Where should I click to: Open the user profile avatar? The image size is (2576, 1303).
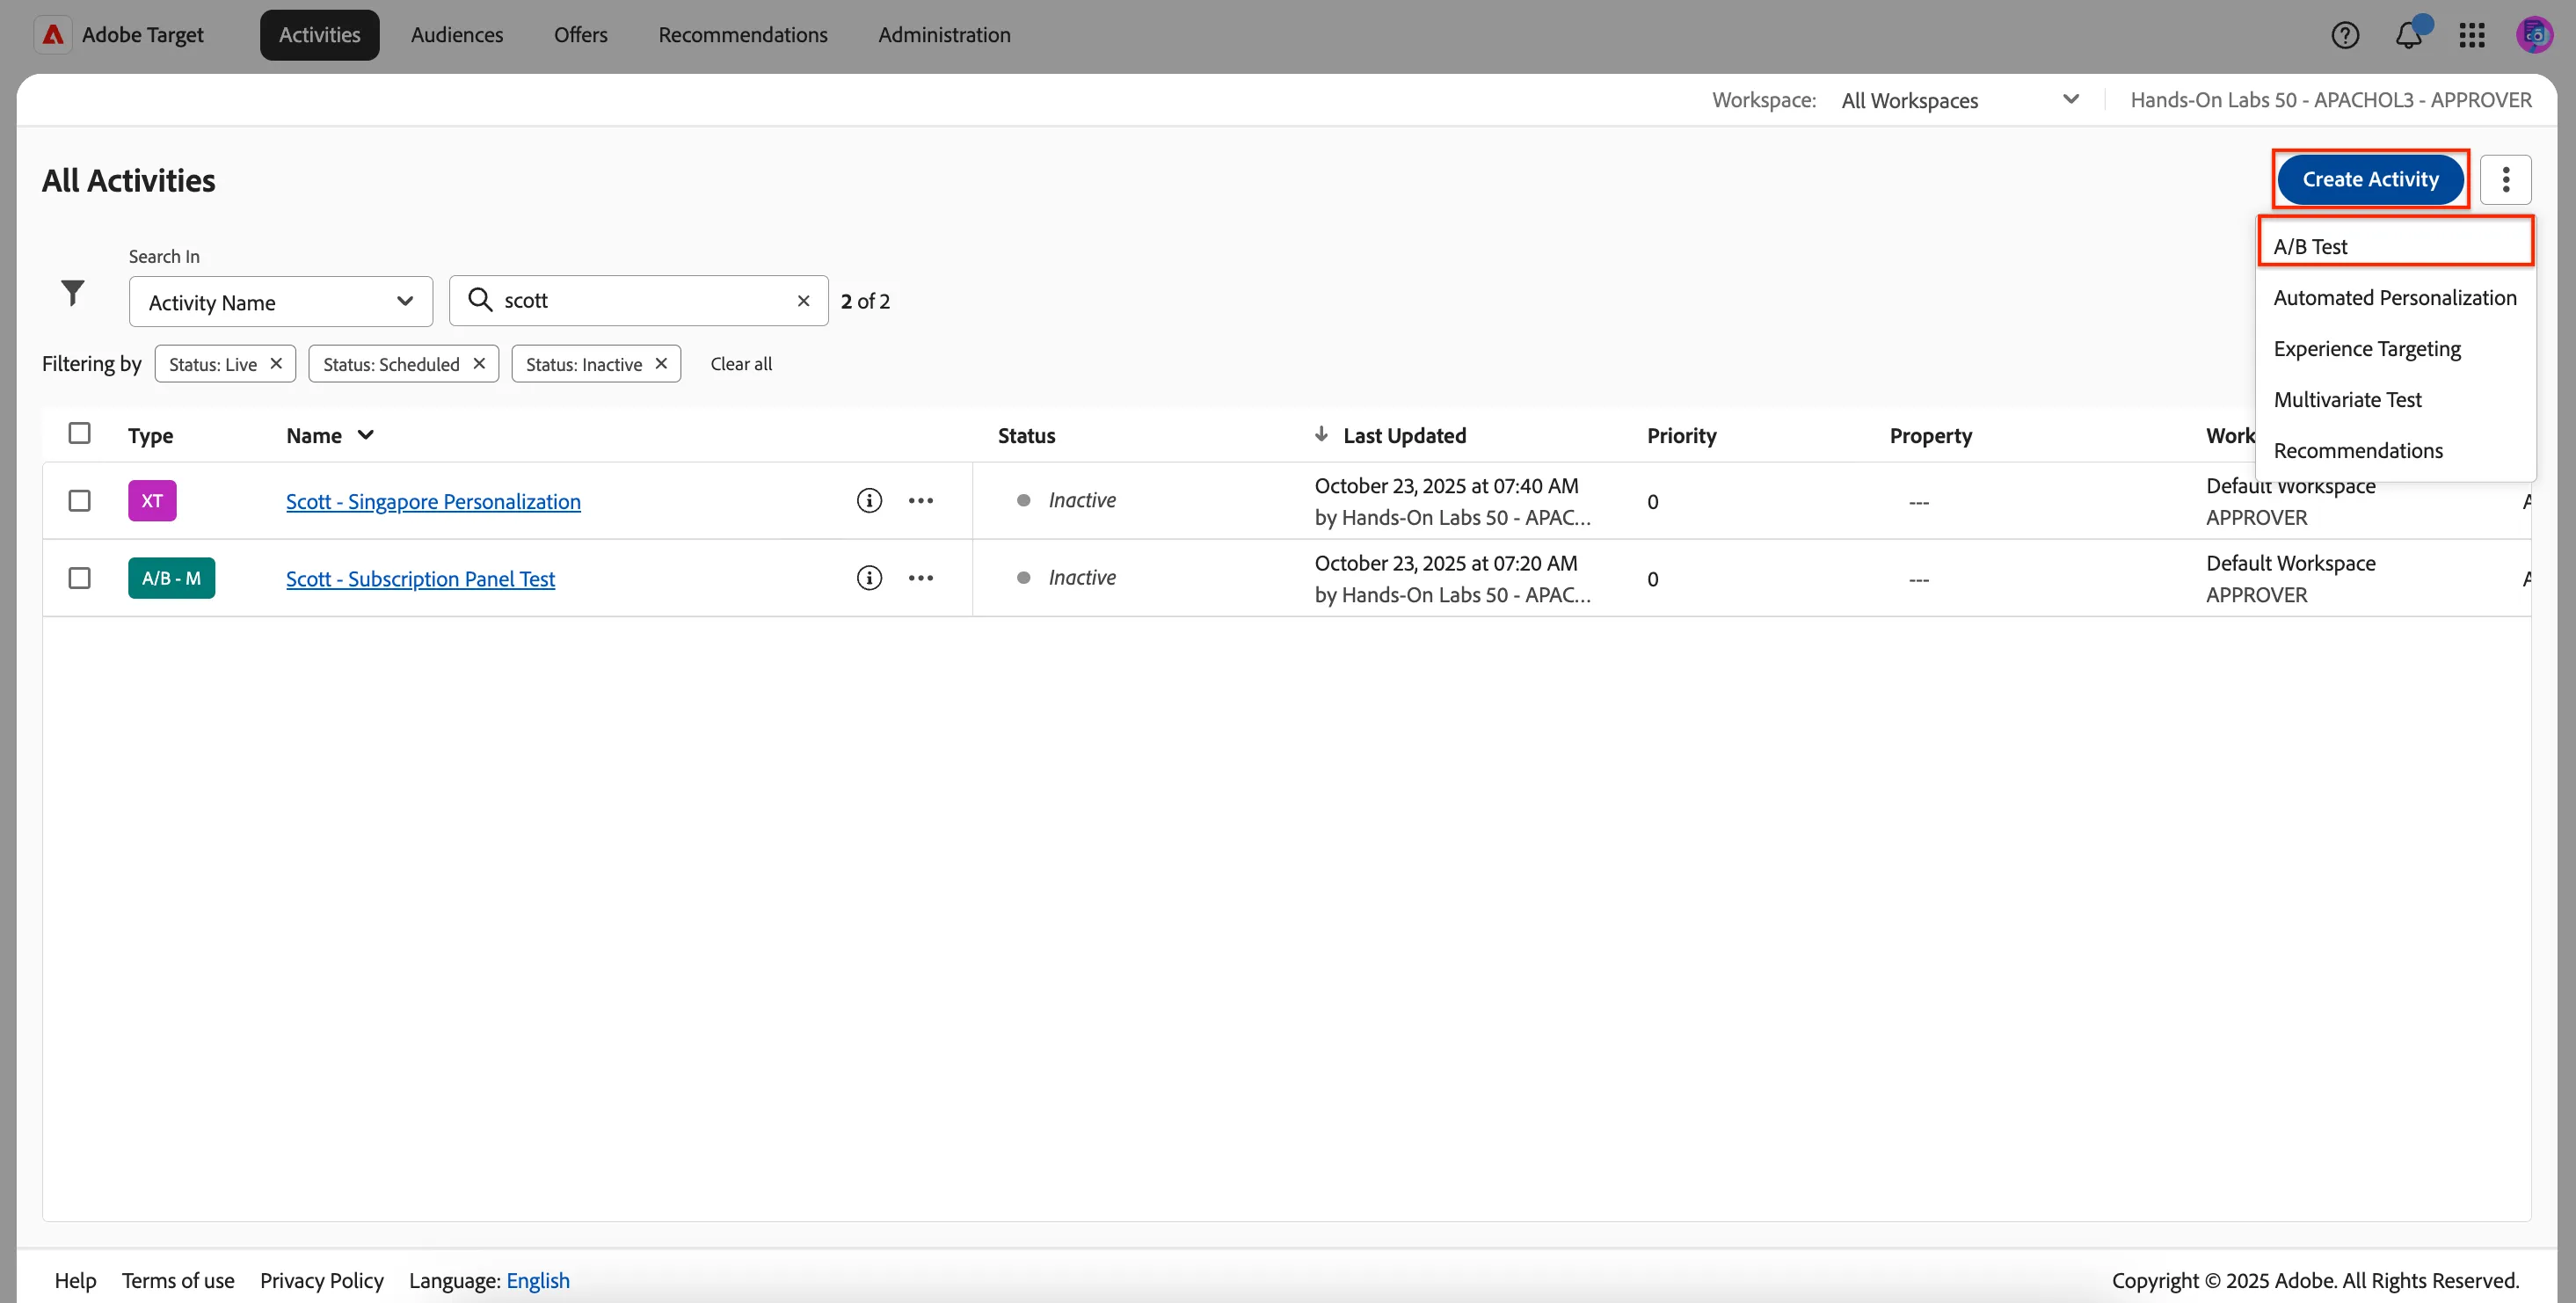(2534, 35)
